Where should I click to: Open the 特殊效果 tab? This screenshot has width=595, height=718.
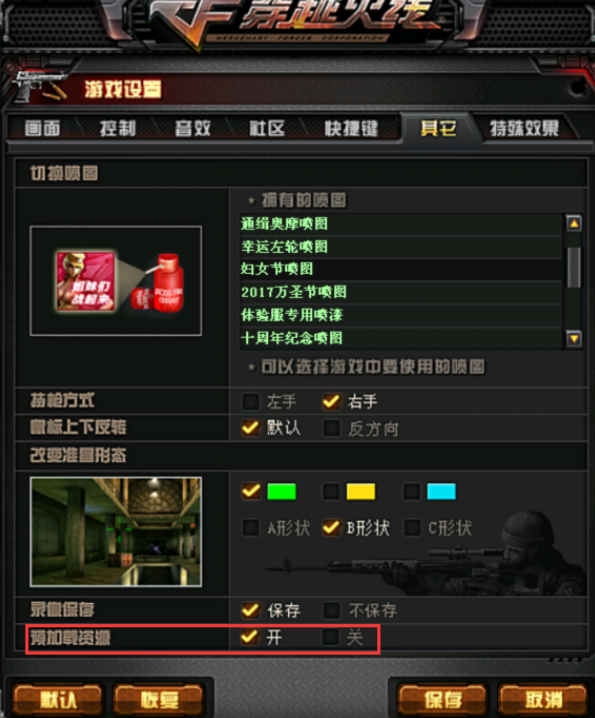coord(524,128)
